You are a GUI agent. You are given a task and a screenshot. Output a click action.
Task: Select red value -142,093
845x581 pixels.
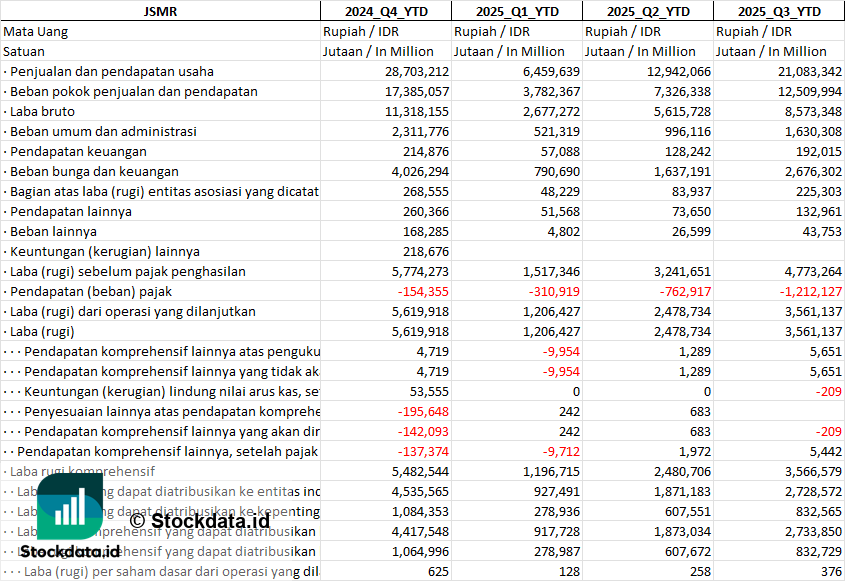coord(423,431)
